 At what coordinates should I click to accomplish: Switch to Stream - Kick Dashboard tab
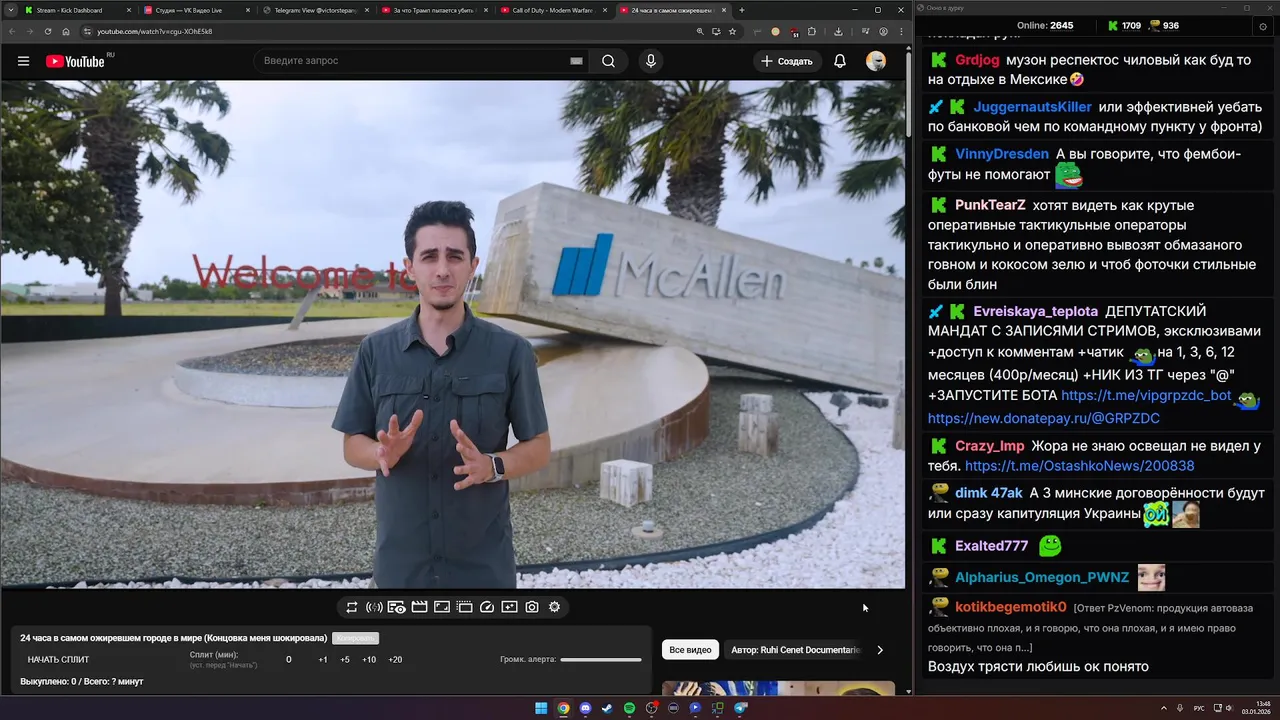pyautogui.click(x=77, y=10)
